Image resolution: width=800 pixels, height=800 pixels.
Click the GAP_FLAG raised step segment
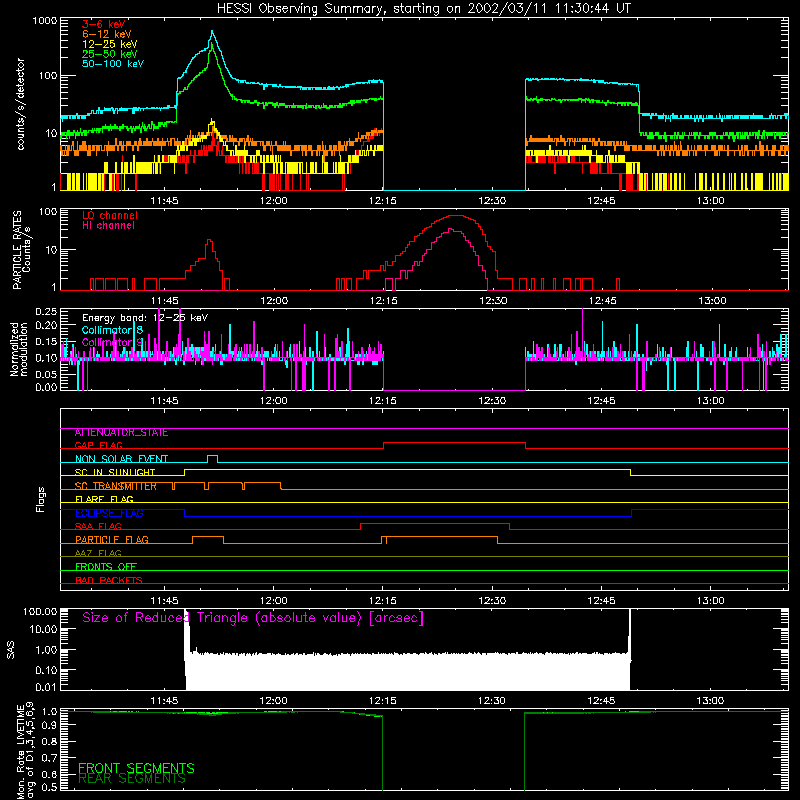click(x=454, y=443)
